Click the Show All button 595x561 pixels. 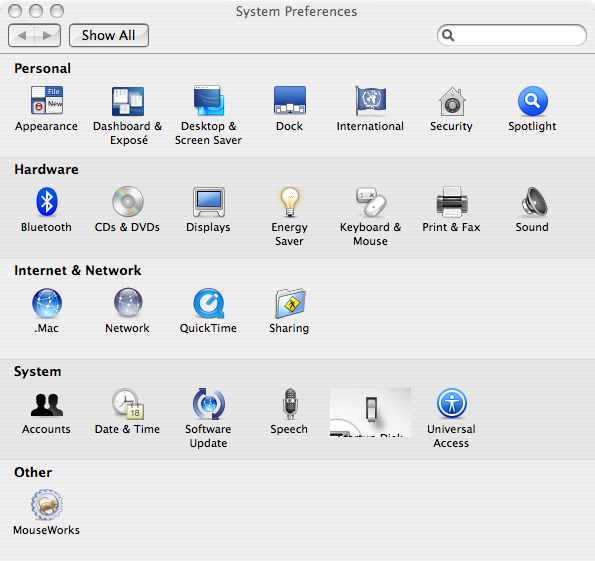[109, 36]
